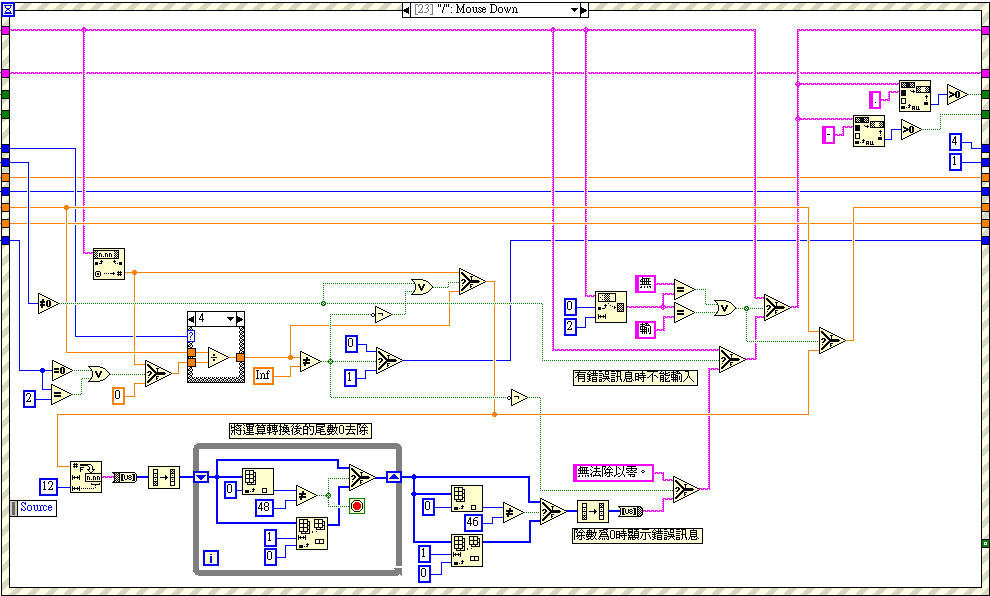Click the Divide function inside the case structure

218,357
